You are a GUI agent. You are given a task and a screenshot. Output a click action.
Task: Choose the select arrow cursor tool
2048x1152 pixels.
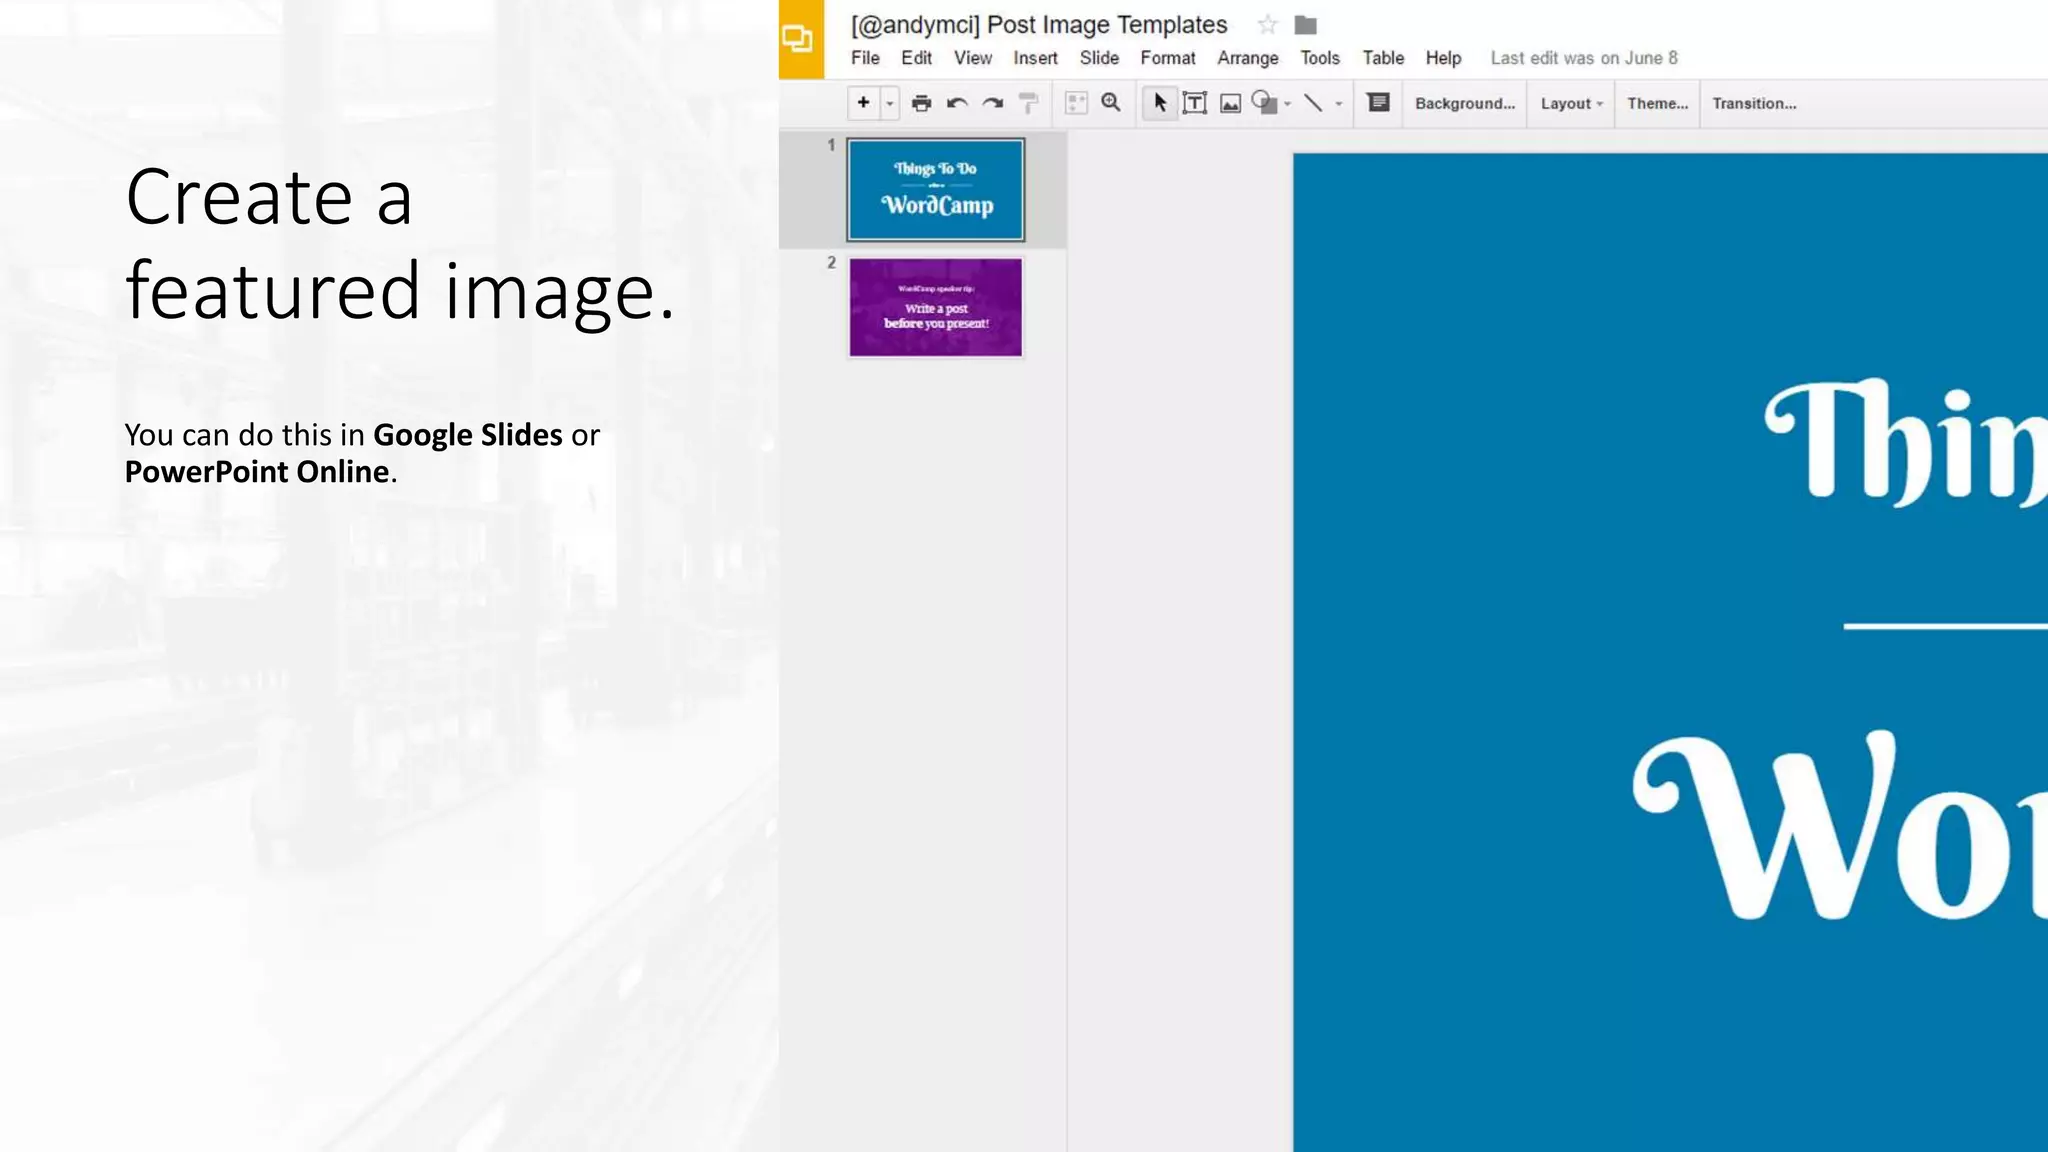(x=1159, y=103)
